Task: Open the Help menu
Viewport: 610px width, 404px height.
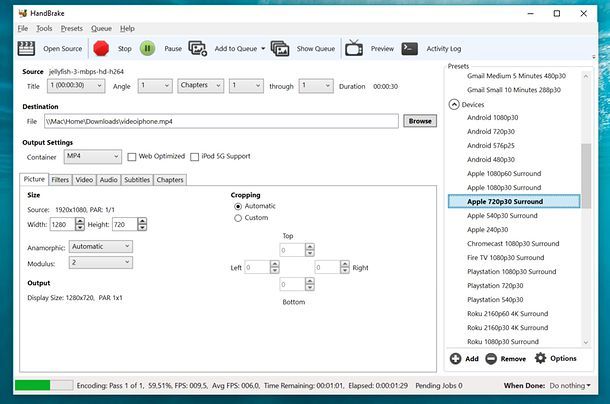Action: point(127,28)
